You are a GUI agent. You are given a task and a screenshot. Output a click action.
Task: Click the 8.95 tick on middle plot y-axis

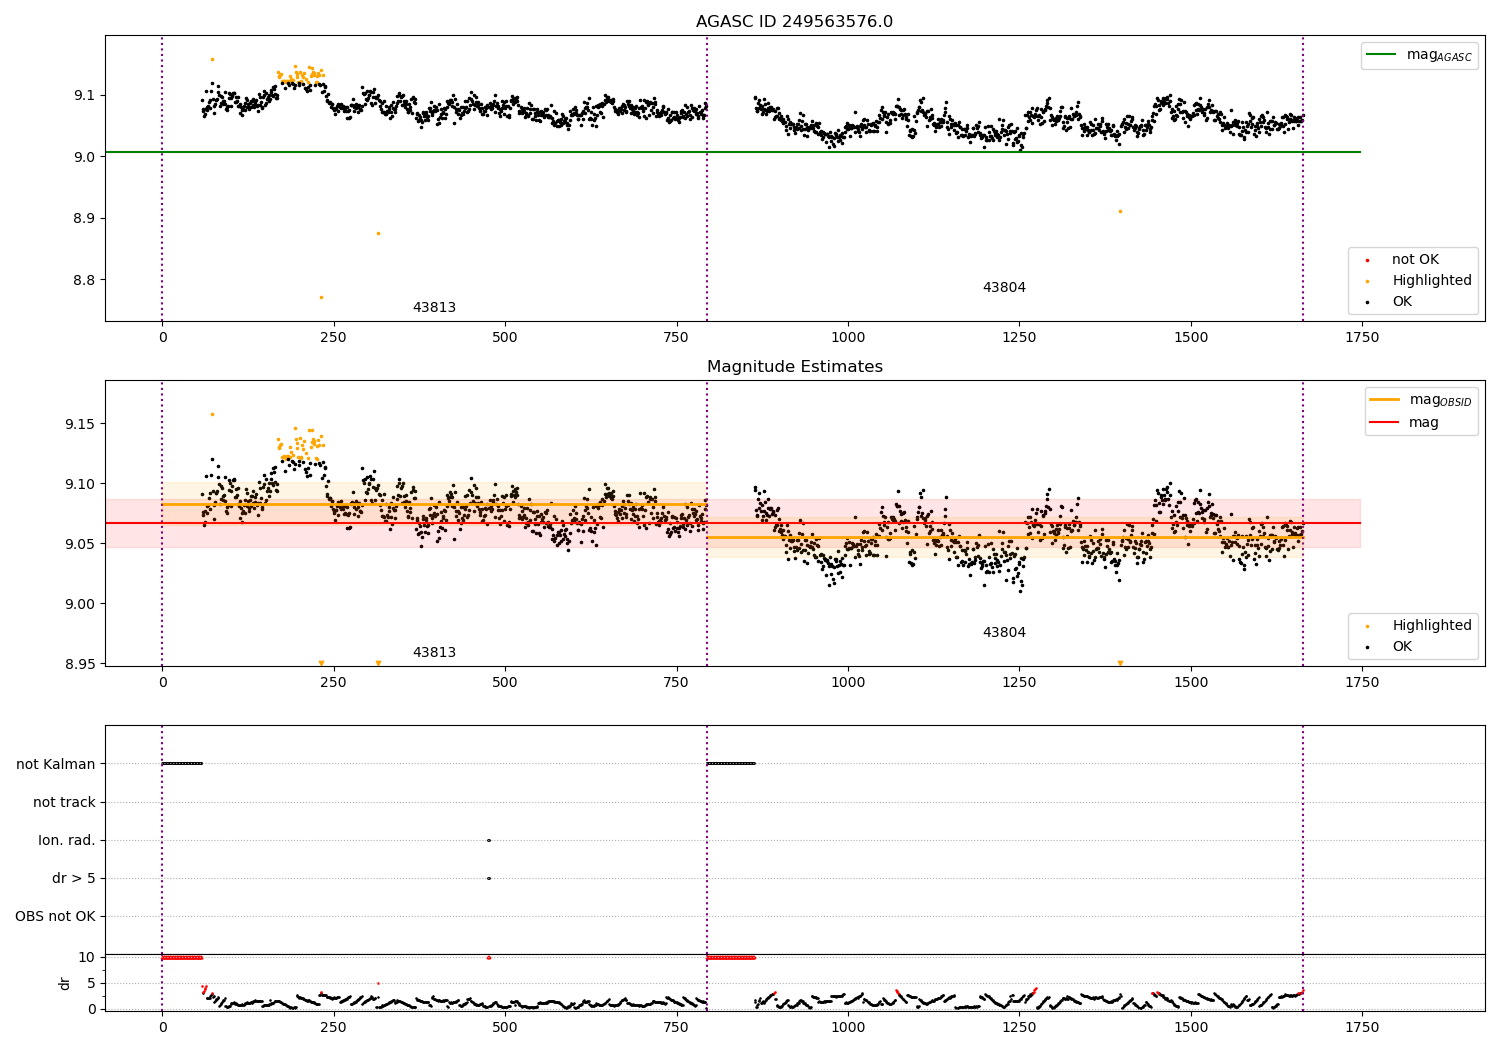click(x=81, y=664)
